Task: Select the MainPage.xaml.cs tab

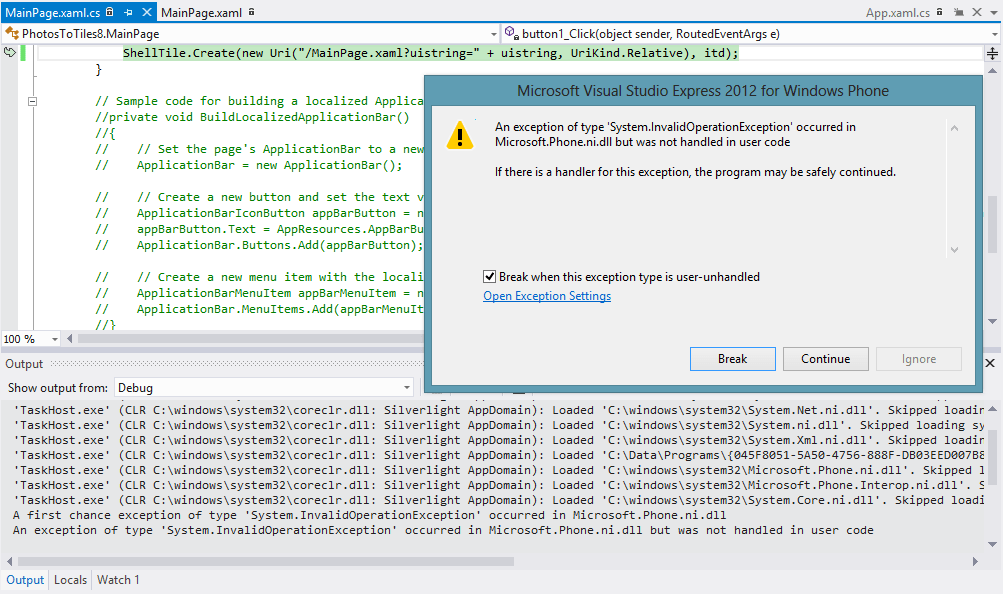Action: 52,12
